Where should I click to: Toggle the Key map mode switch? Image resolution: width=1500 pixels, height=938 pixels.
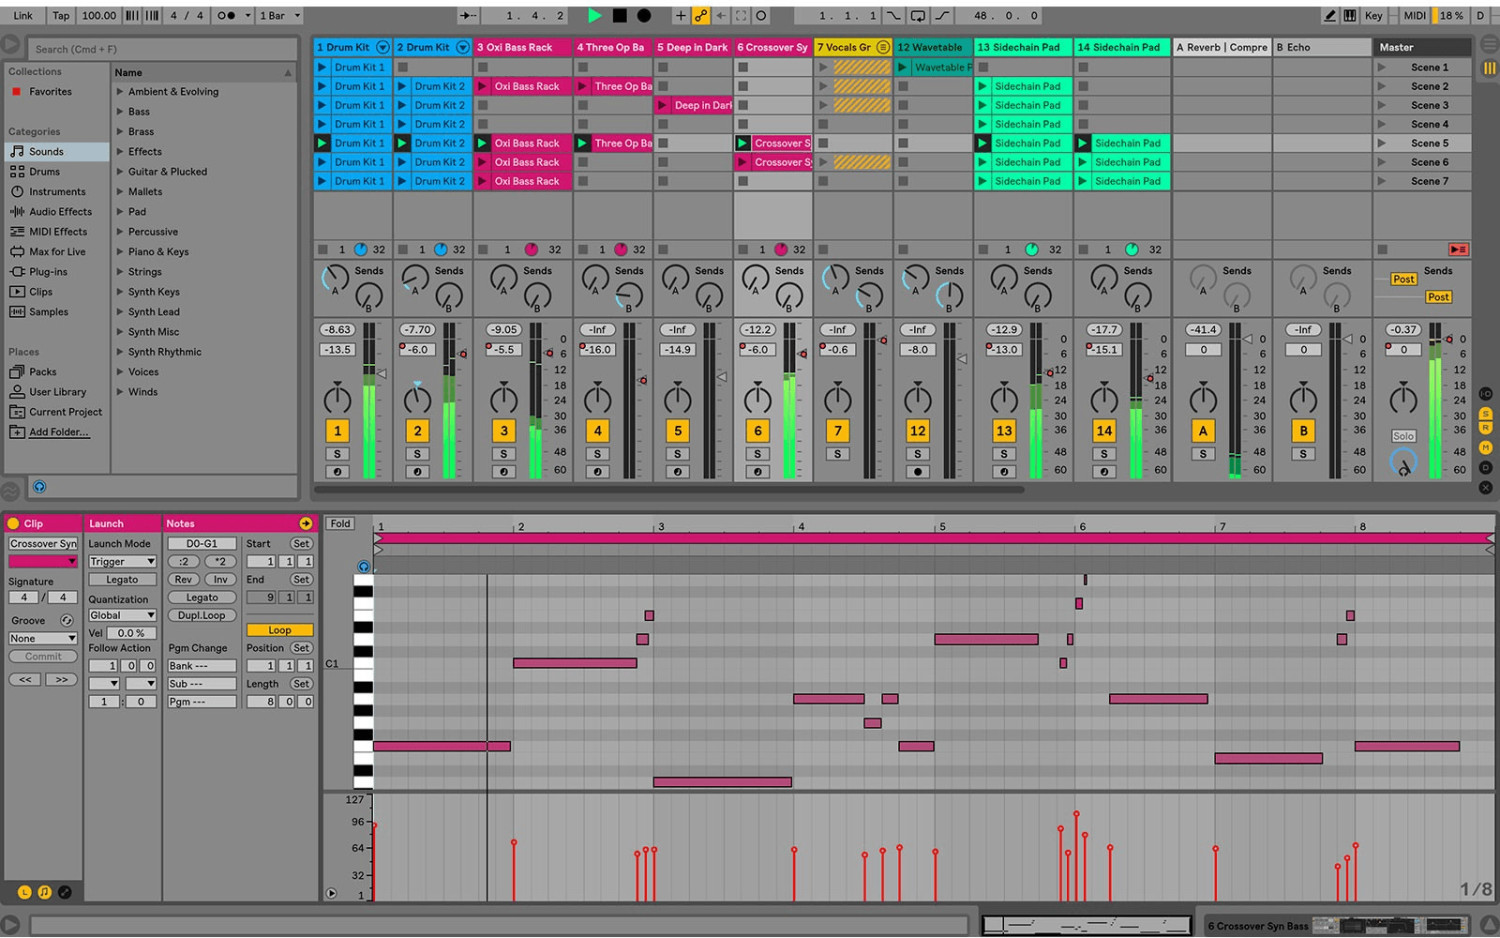click(x=1374, y=15)
